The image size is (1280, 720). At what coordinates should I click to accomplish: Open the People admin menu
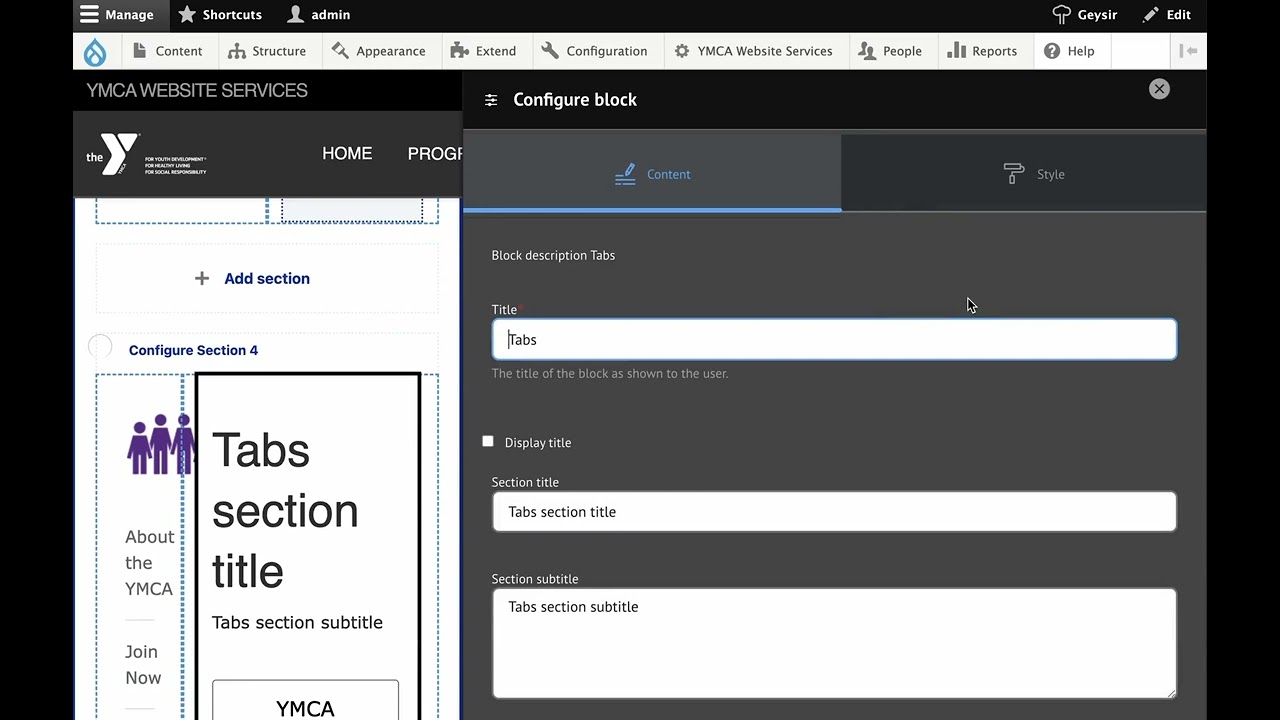890,51
